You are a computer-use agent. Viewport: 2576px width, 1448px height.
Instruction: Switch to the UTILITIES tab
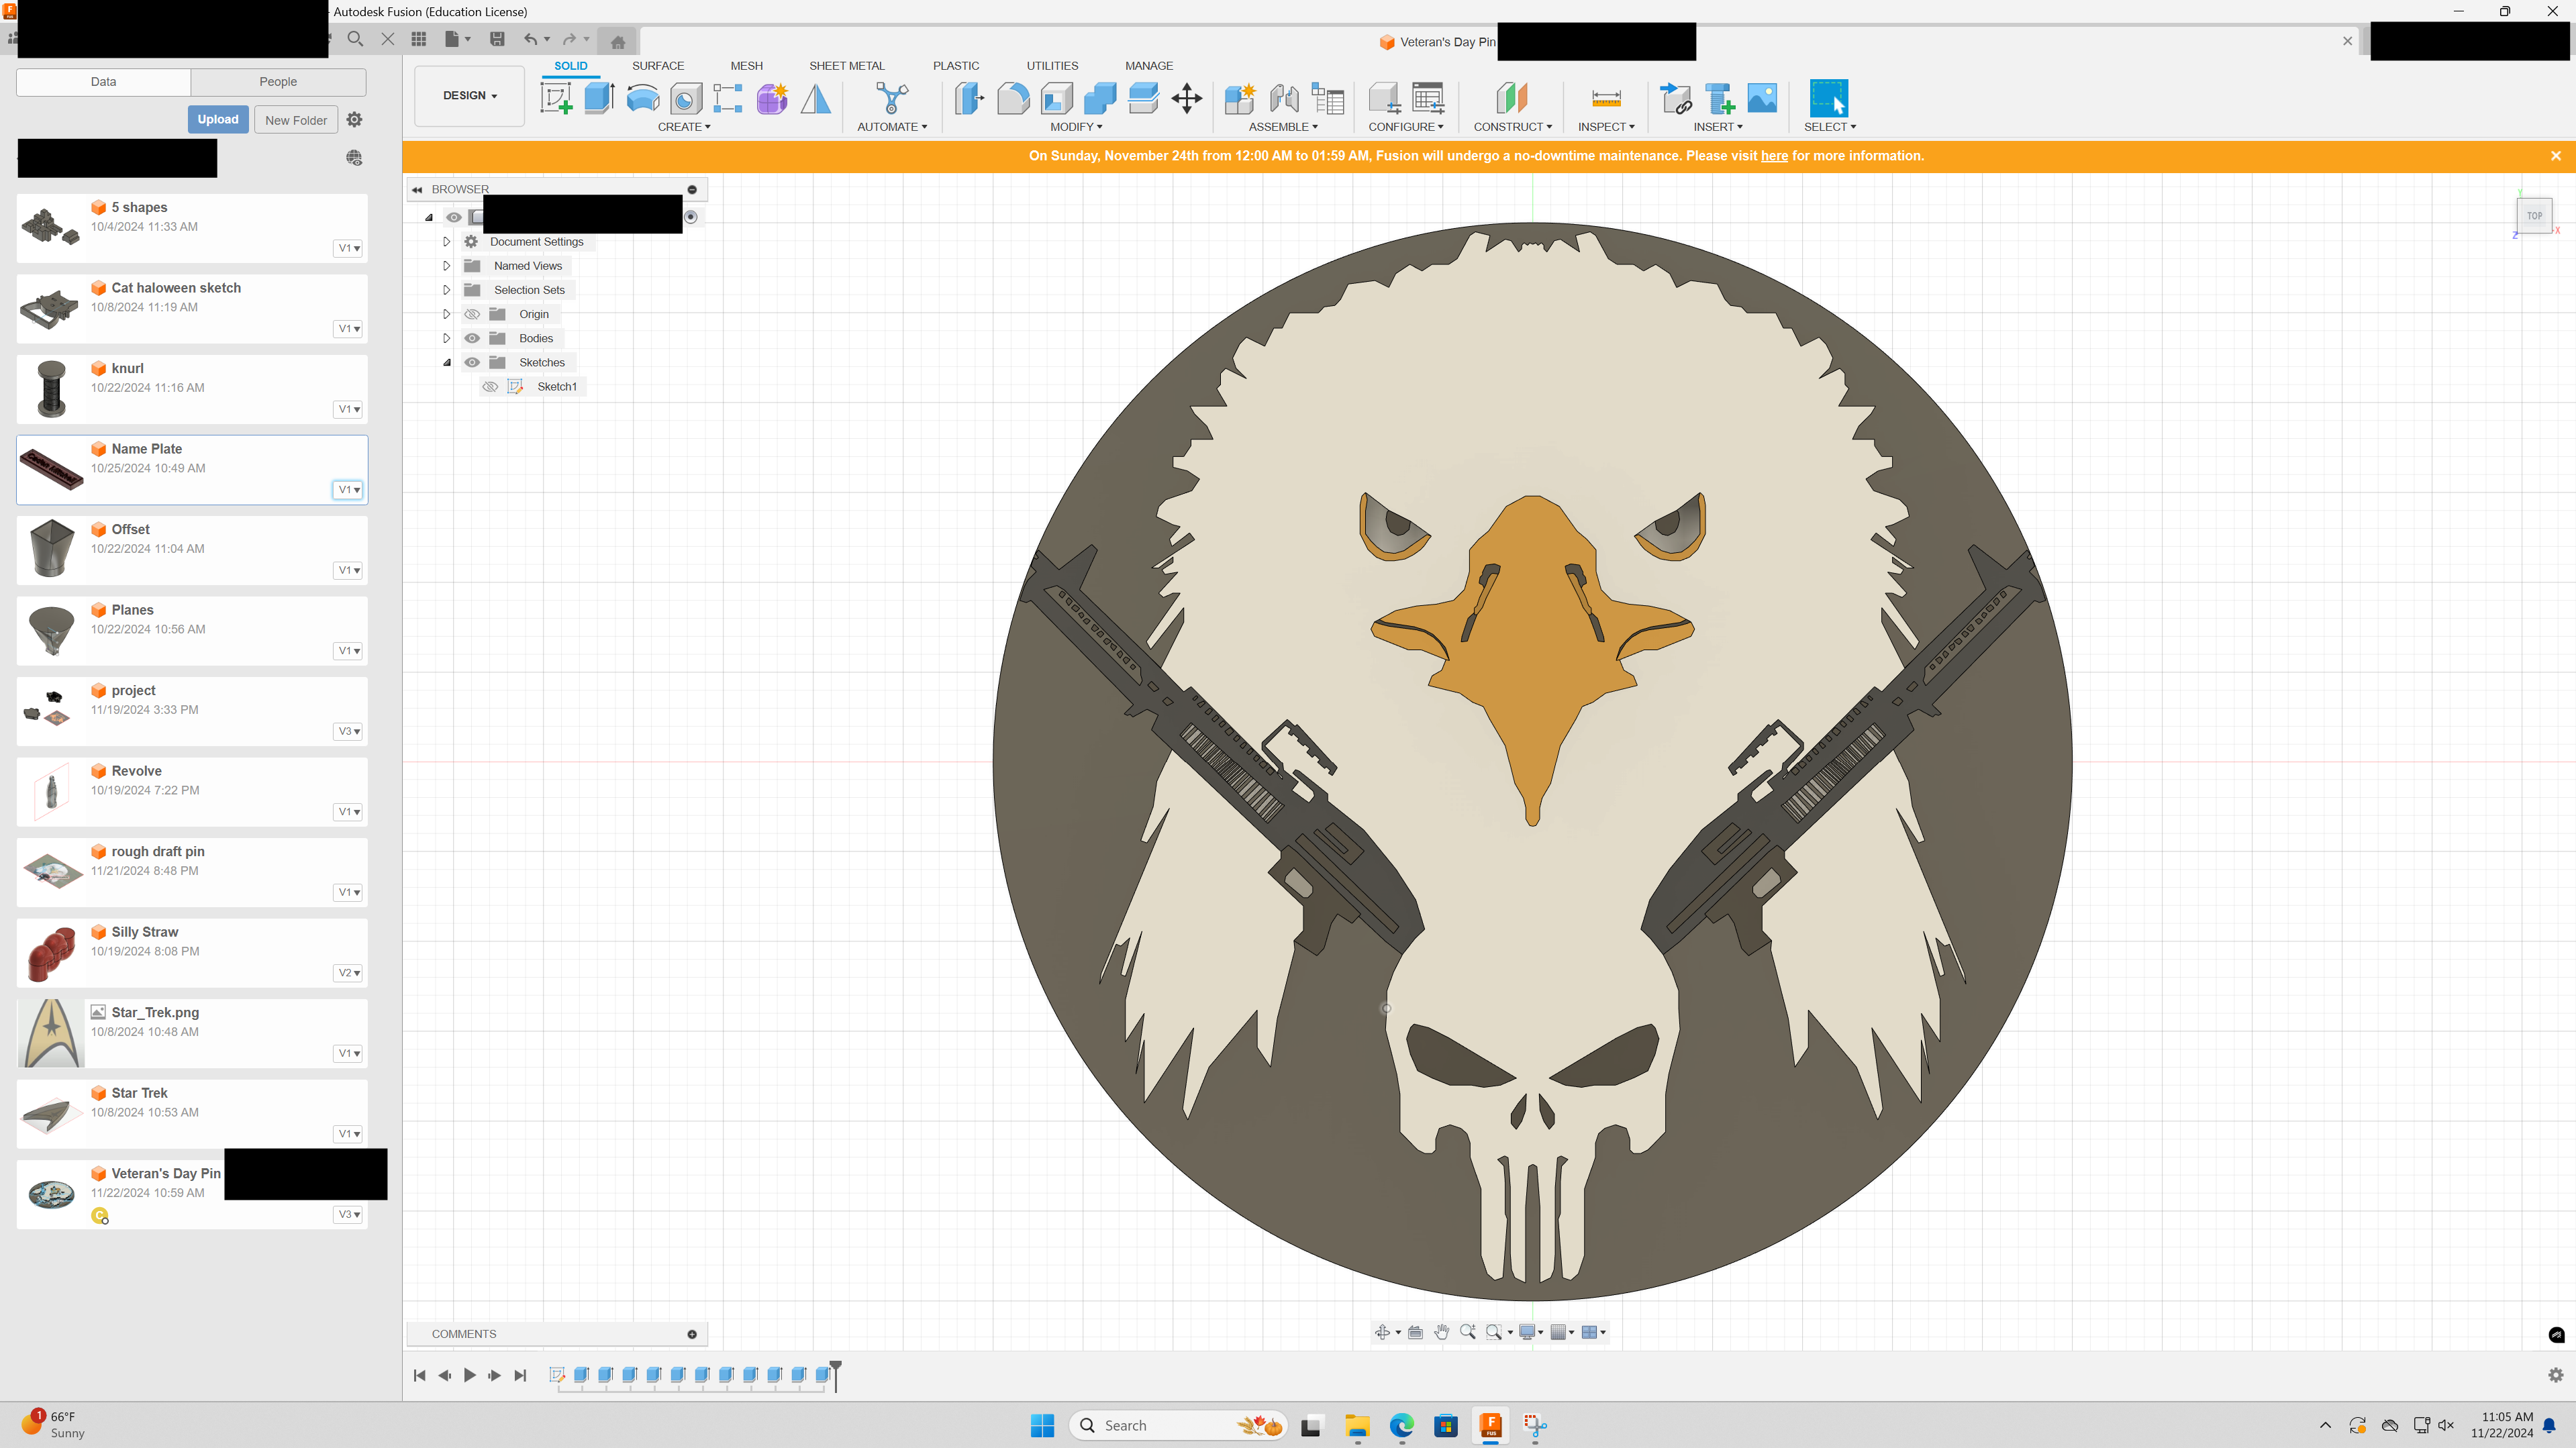pos(1052,66)
